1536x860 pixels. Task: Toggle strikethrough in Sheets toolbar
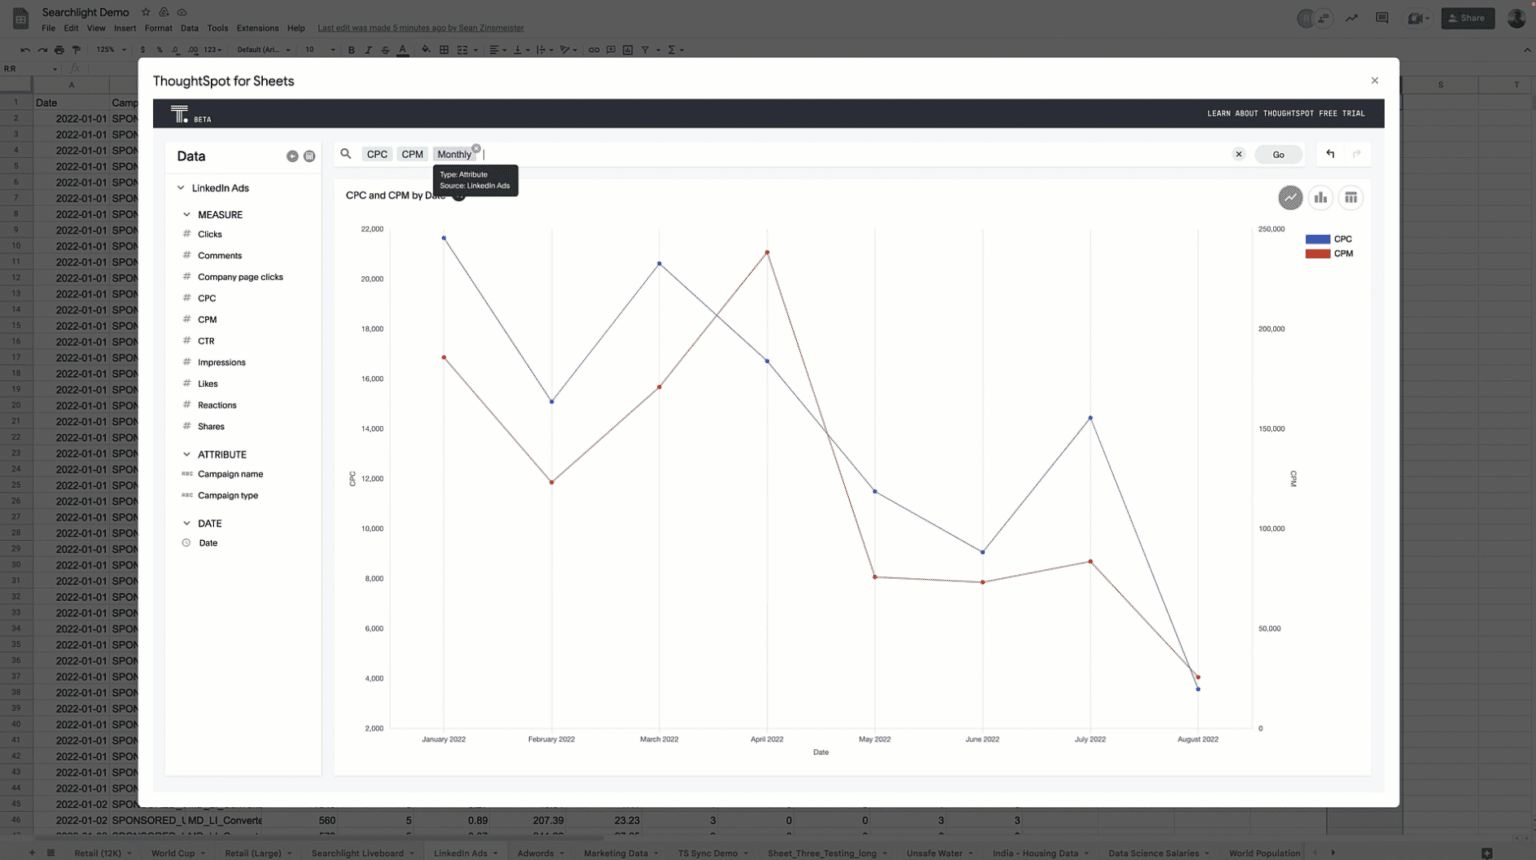coord(385,49)
